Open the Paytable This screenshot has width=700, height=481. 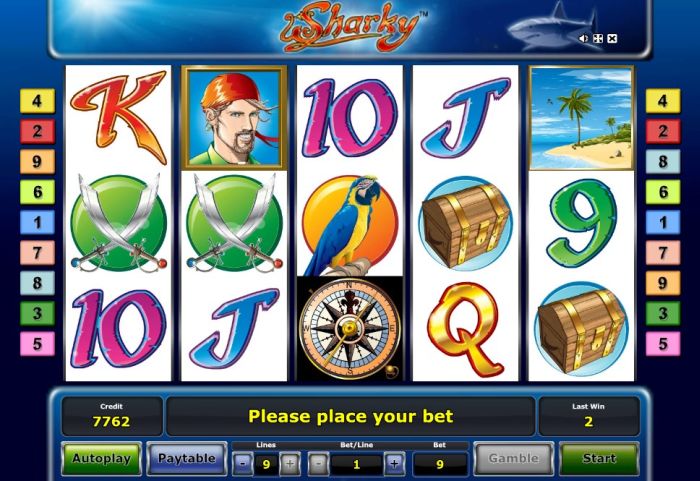187,459
